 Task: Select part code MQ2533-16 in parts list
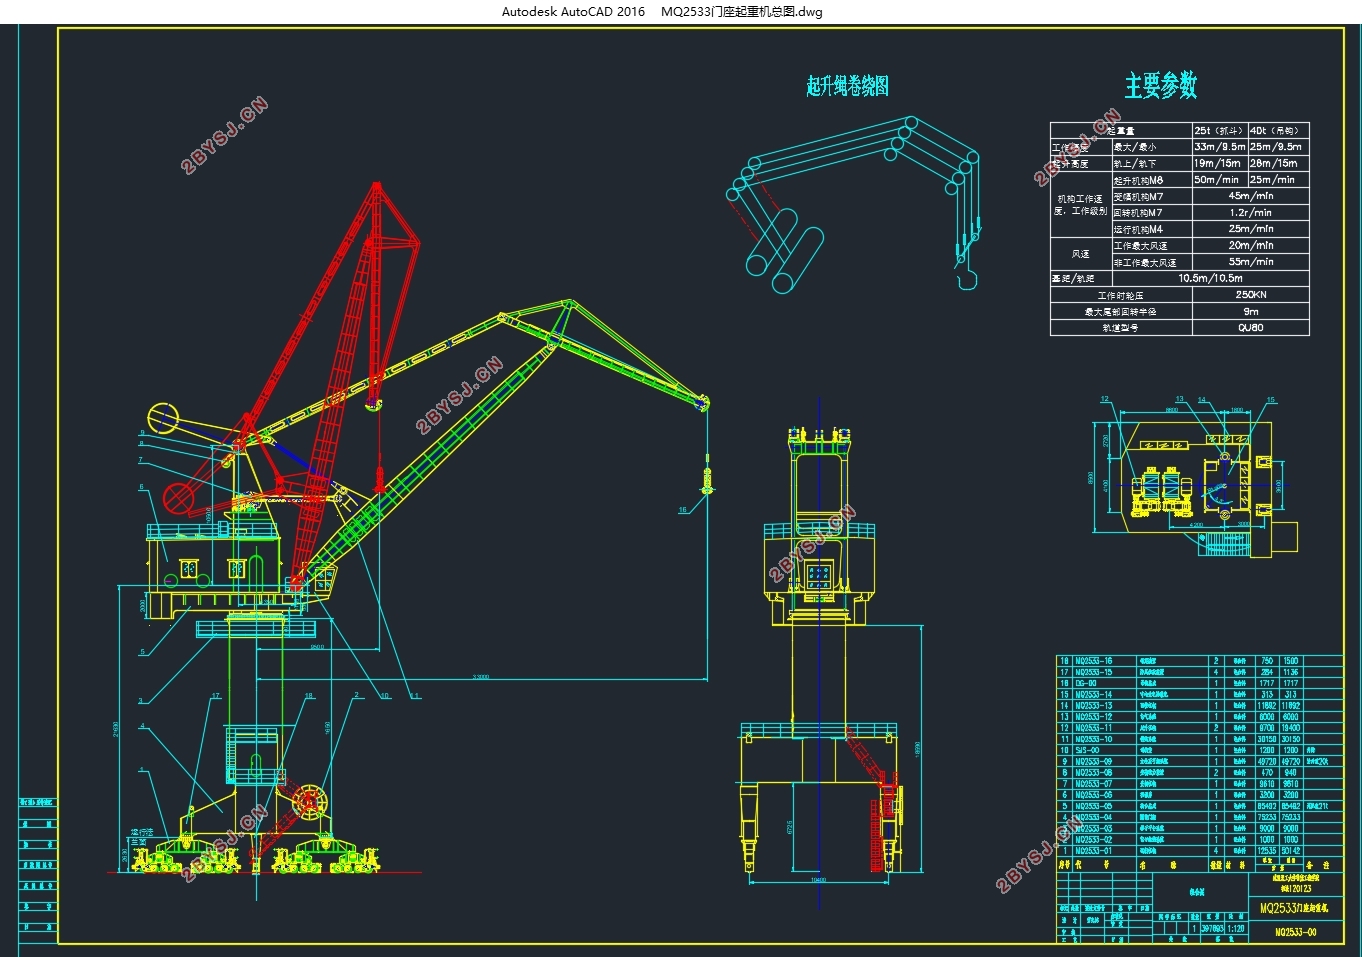coord(1093,661)
